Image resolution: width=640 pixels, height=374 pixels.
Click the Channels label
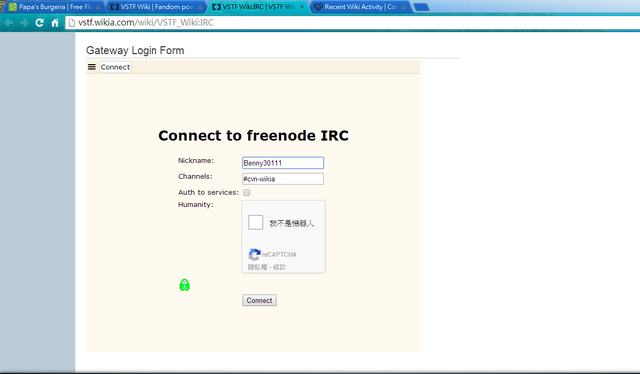[x=195, y=176]
